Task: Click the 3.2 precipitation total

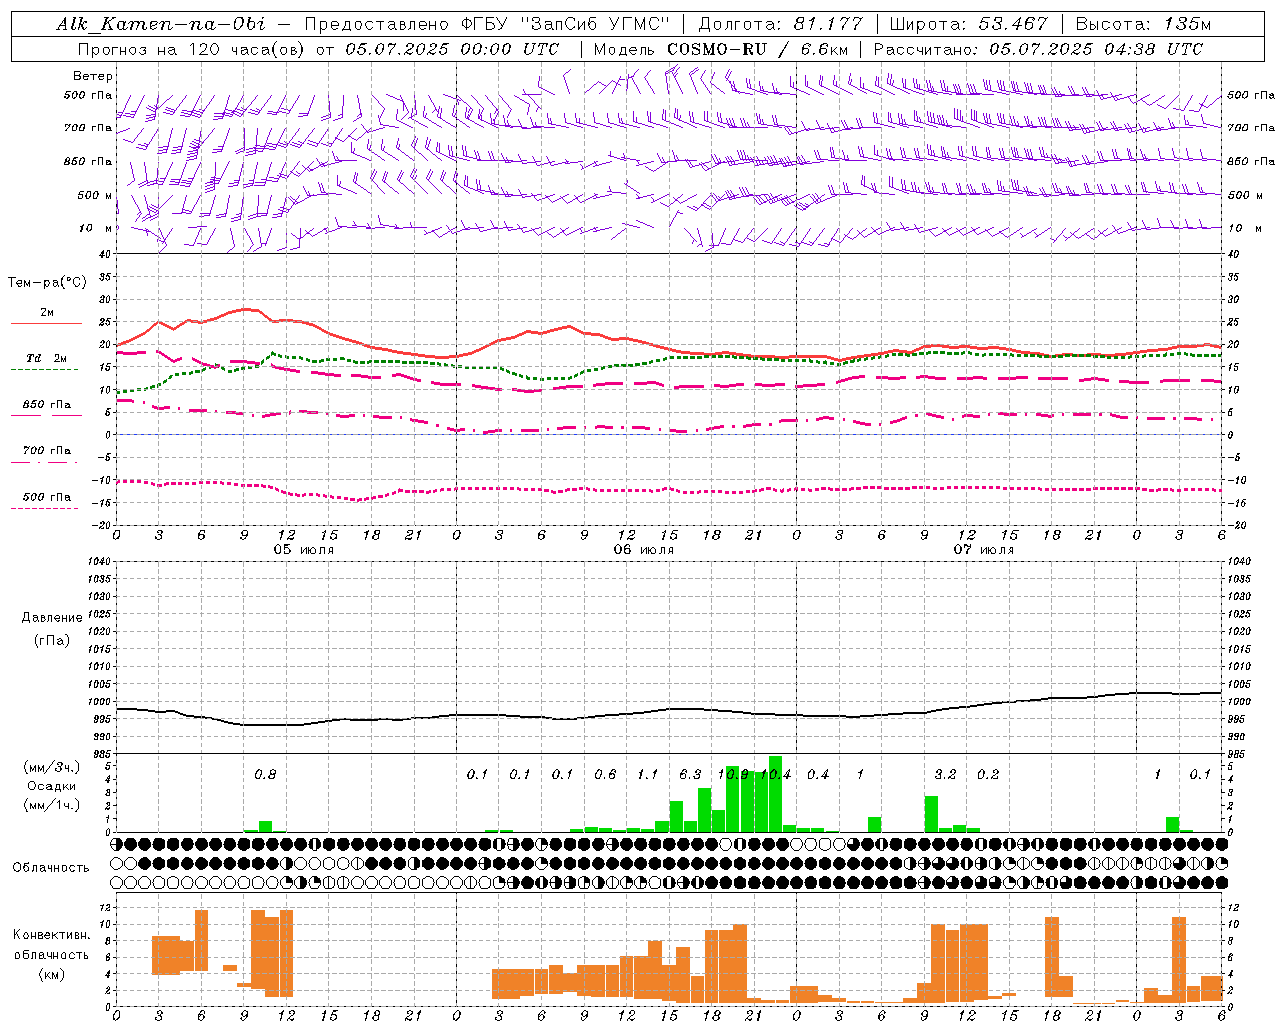Action: (x=945, y=774)
